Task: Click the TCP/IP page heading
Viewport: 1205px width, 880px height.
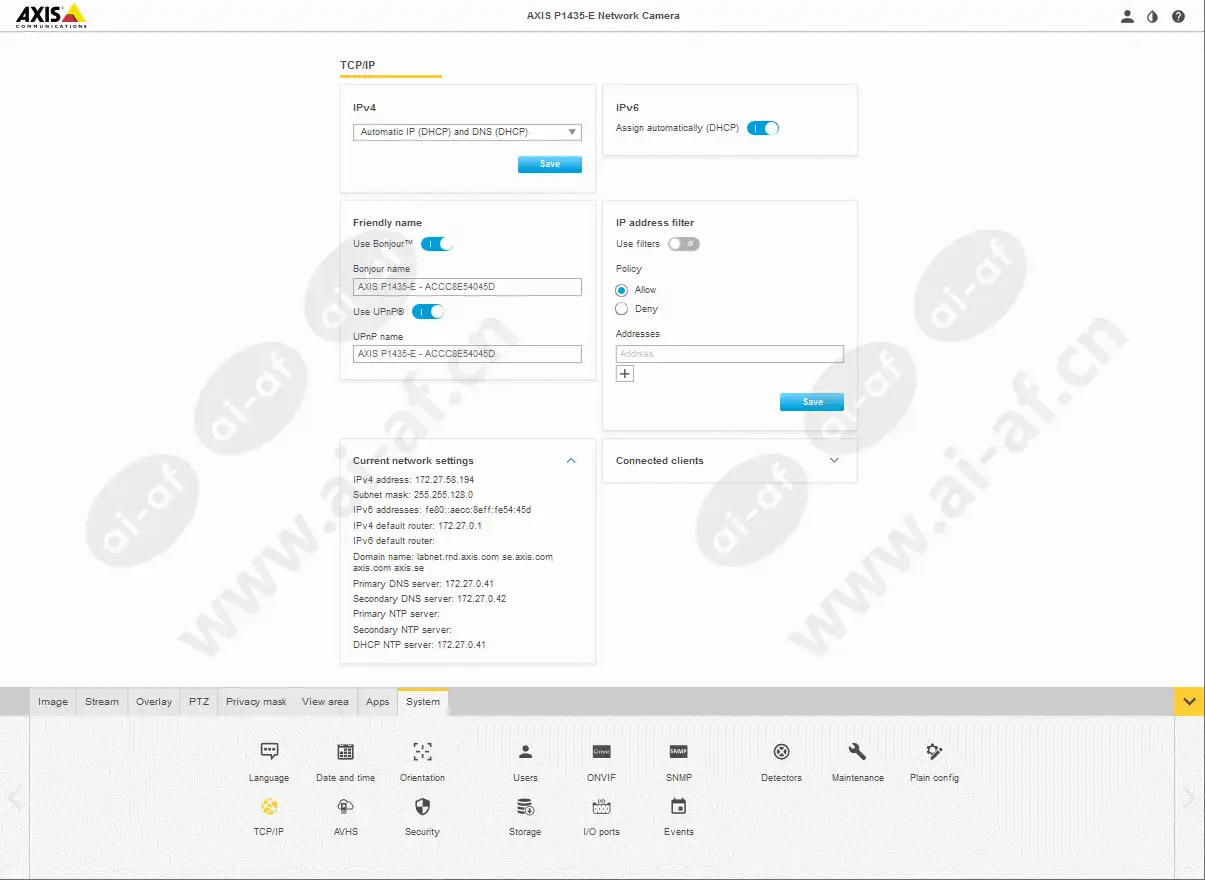Action: (x=358, y=66)
